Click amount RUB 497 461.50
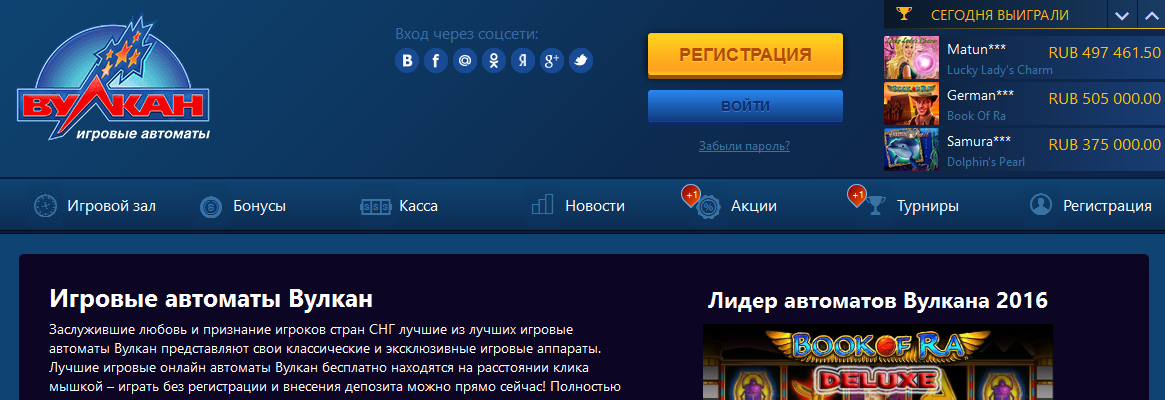Screen dimensions: 1165x400 coord(1104,53)
